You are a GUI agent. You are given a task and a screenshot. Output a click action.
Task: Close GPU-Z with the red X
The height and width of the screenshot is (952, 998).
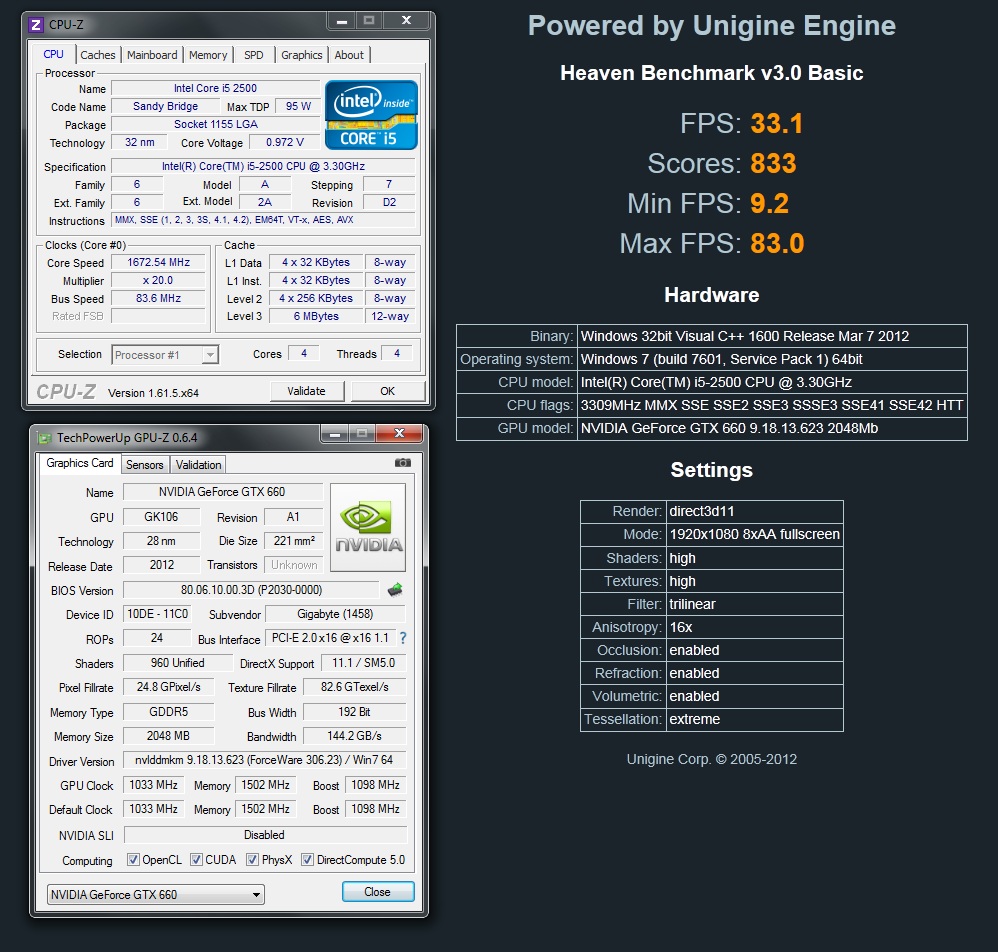coord(399,434)
